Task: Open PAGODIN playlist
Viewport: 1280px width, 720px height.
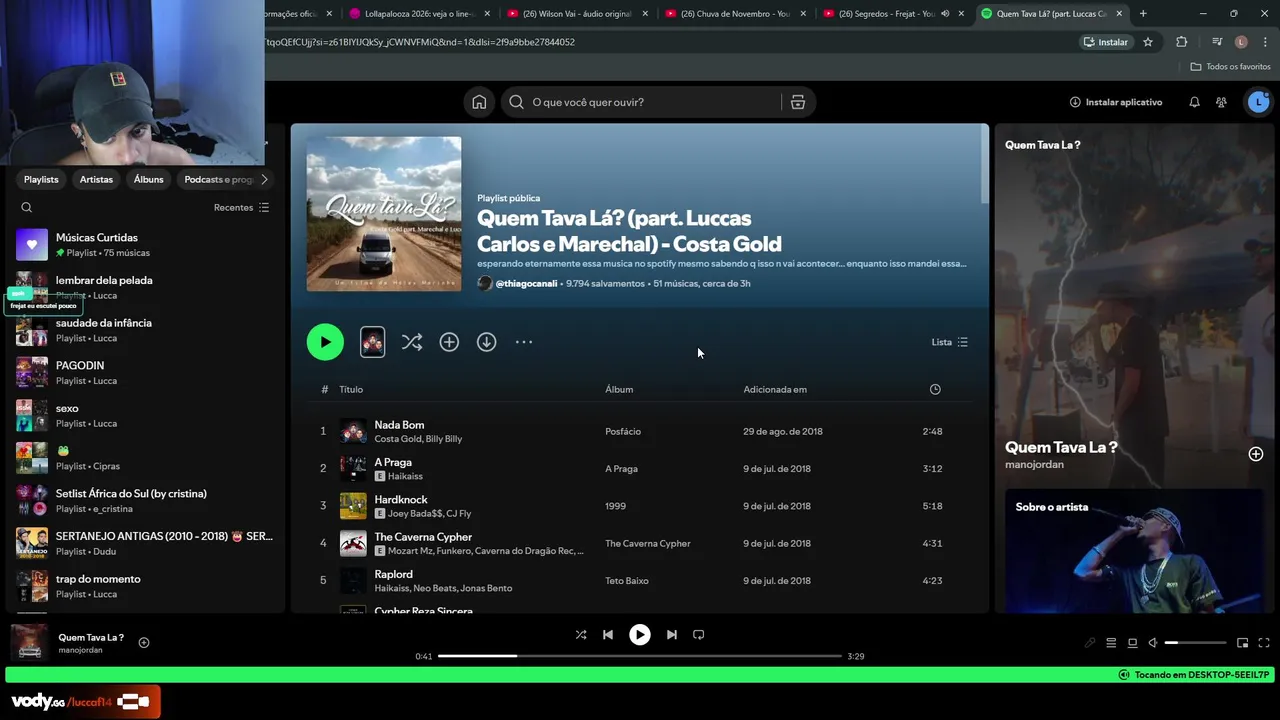Action: pos(145,373)
